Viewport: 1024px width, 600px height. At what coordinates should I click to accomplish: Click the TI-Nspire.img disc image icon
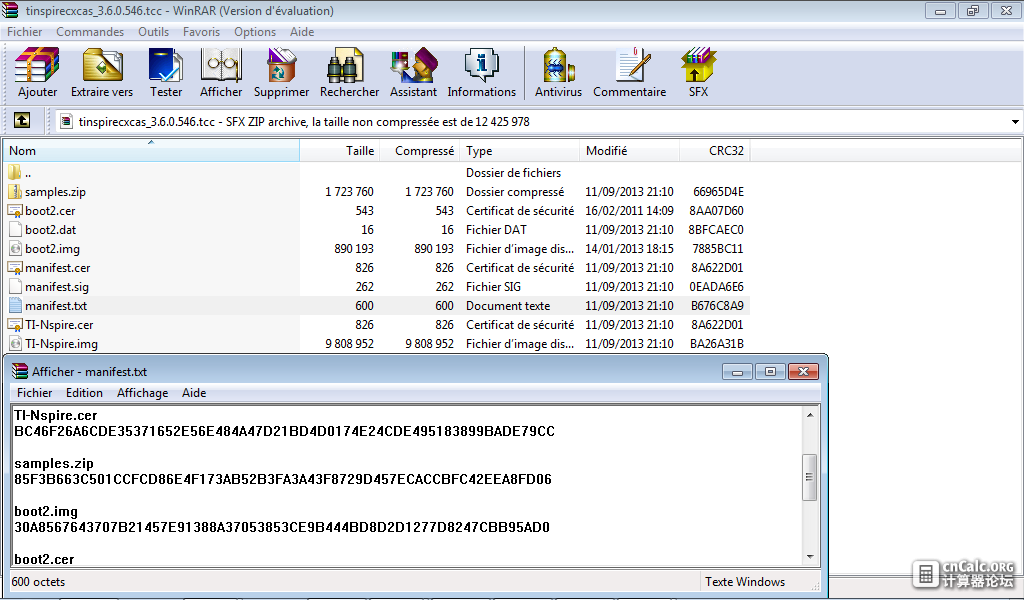tap(15, 343)
